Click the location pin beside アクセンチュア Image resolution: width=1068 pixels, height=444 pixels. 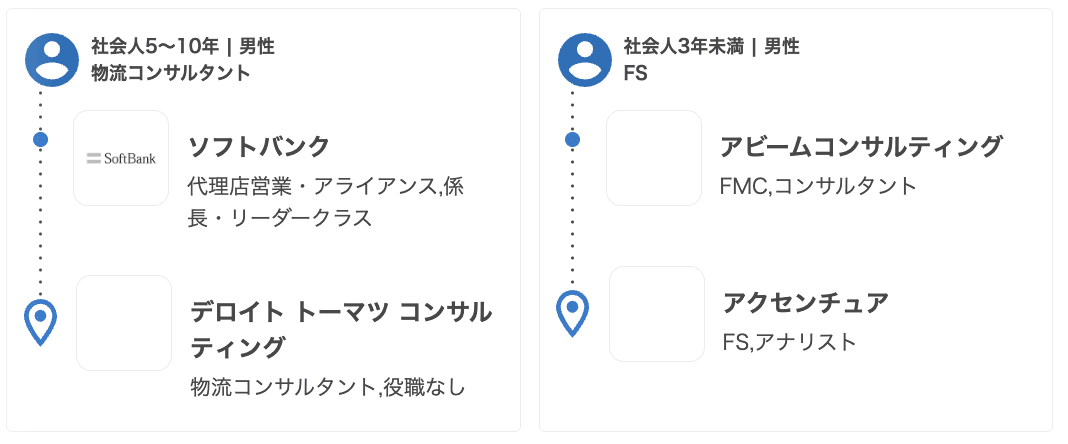[x=572, y=313]
